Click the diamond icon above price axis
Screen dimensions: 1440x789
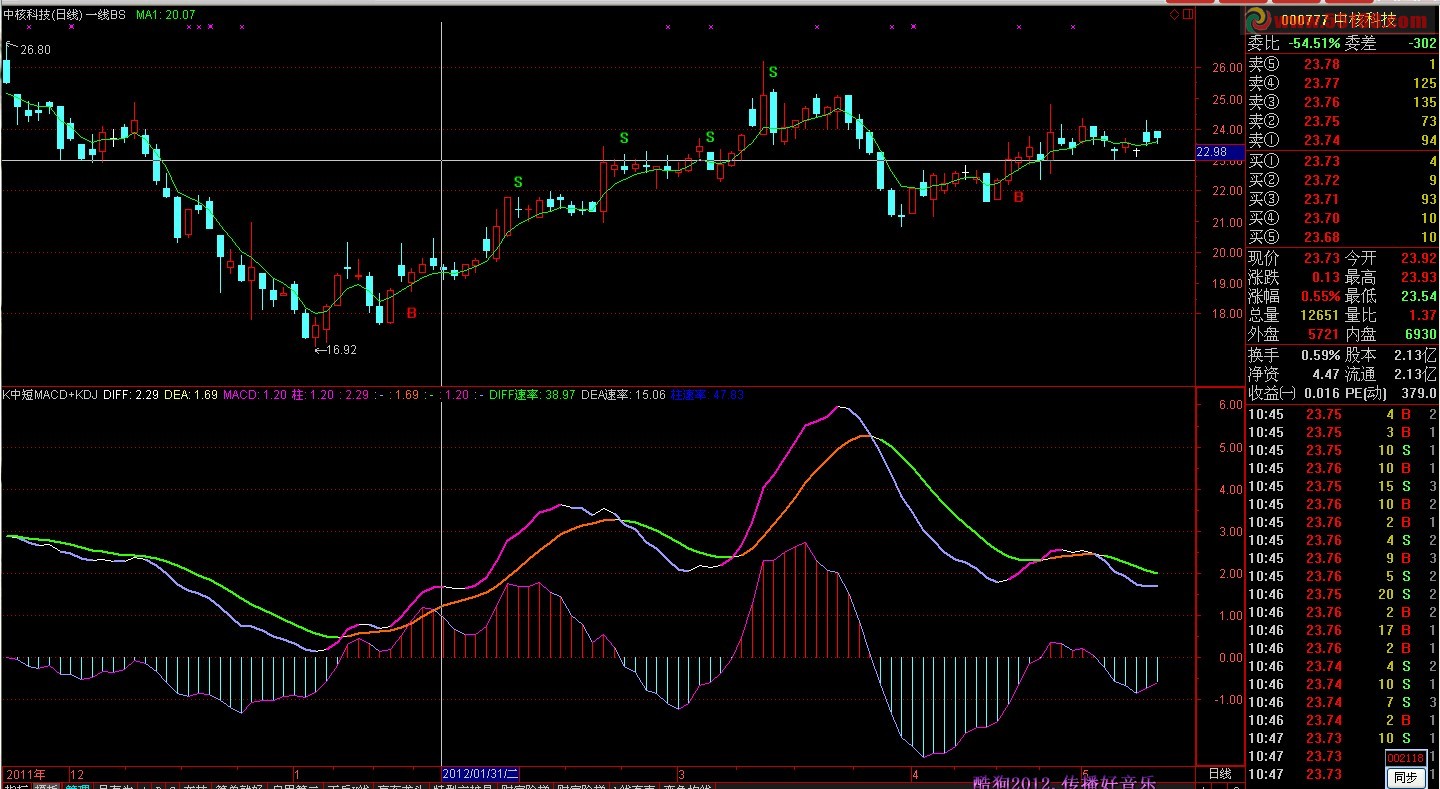click(x=1174, y=15)
